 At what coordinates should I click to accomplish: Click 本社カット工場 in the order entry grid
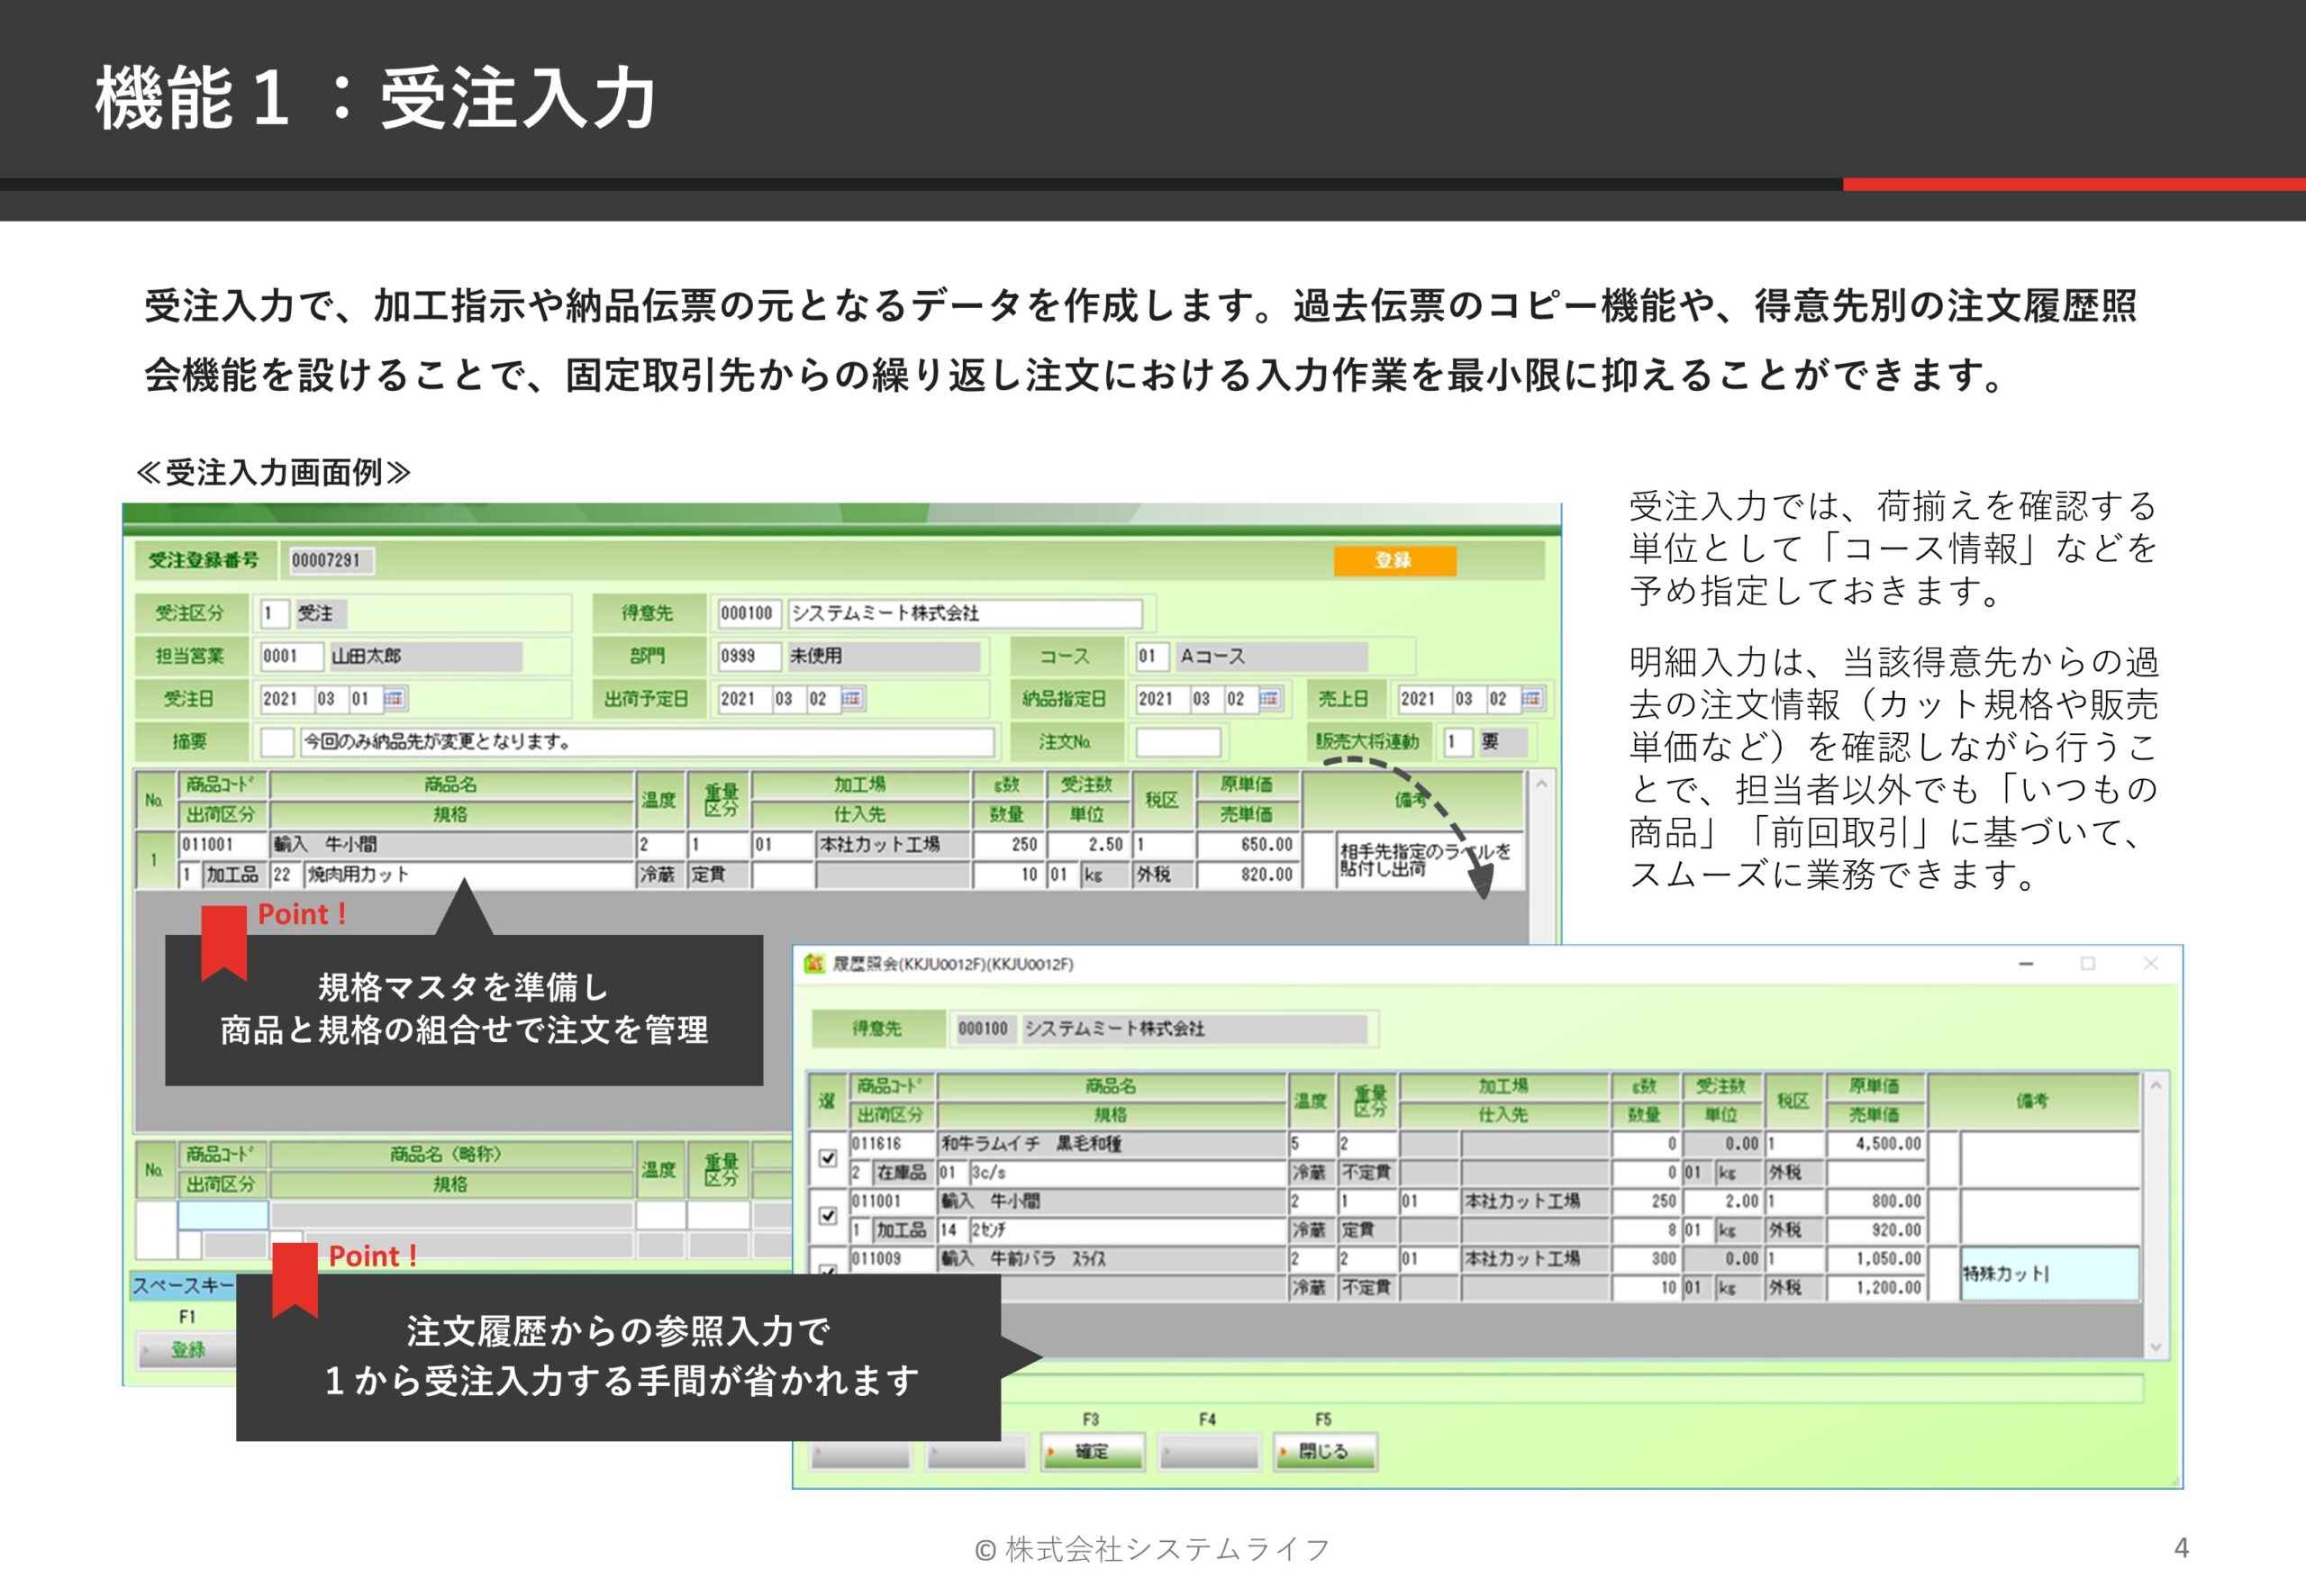[x=893, y=845]
